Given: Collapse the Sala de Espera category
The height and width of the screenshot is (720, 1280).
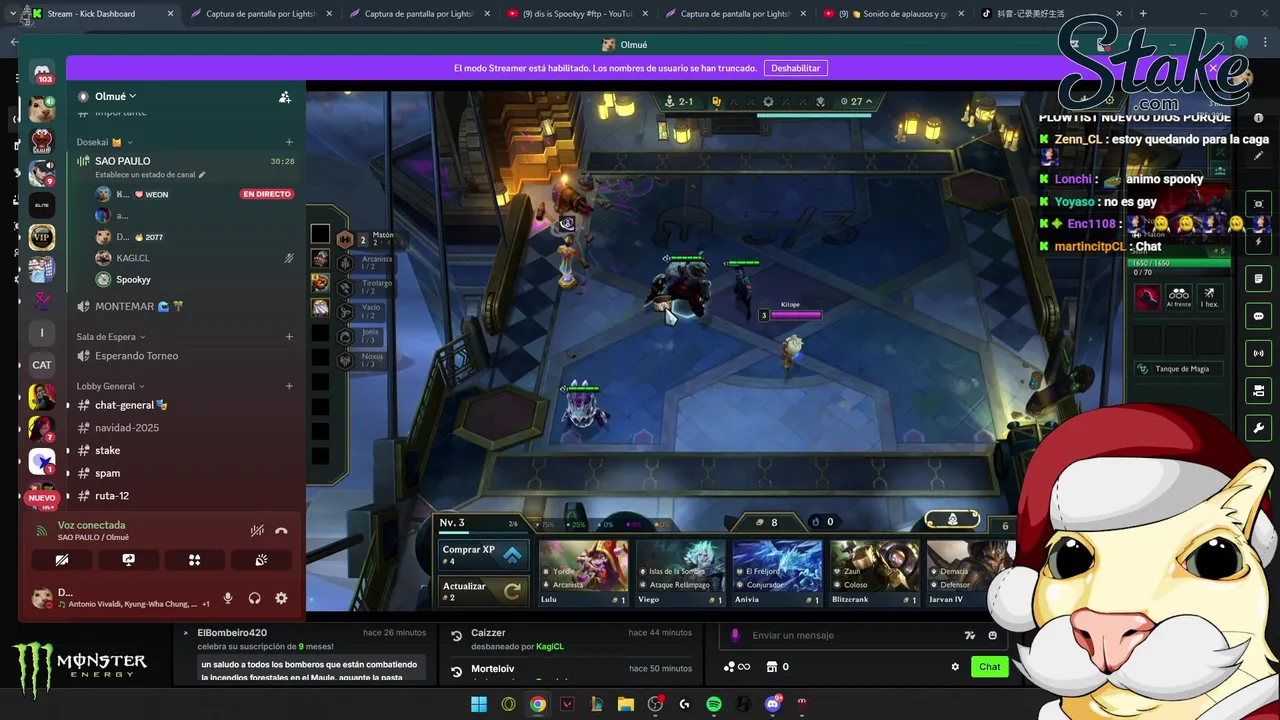Looking at the screenshot, I should coord(111,337).
